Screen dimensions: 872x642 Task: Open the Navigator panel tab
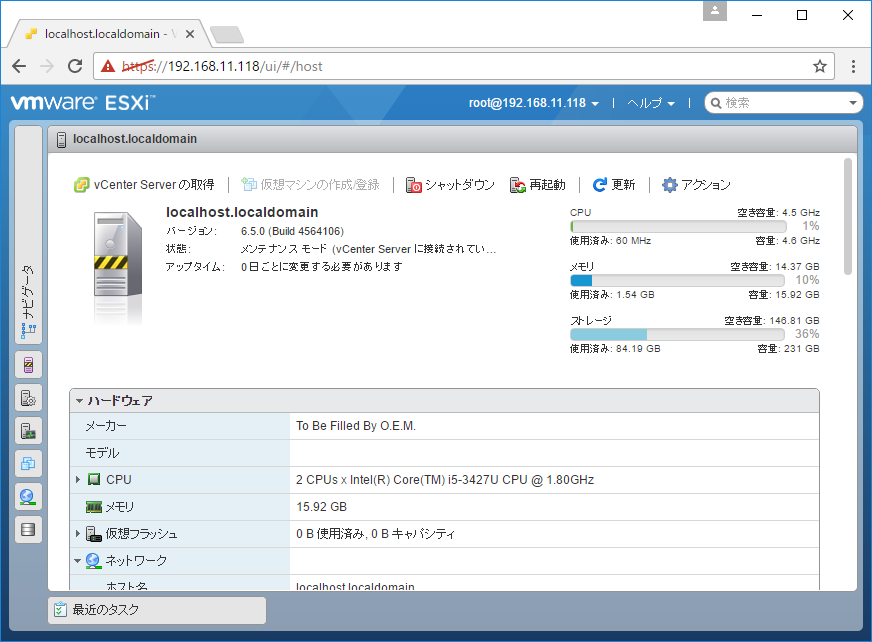point(28,234)
